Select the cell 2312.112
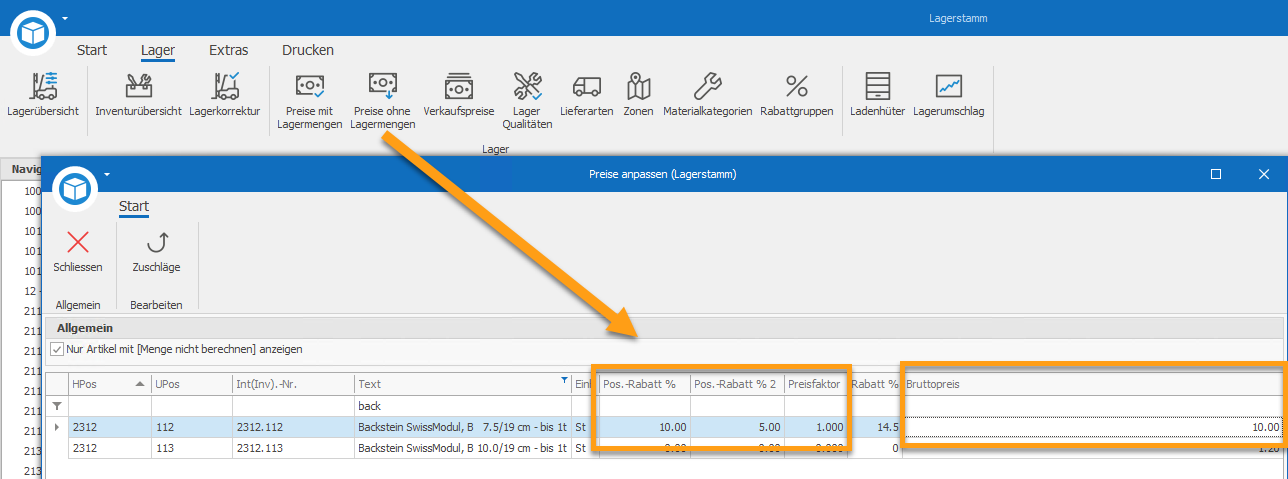1288x479 pixels. pos(293,427)
